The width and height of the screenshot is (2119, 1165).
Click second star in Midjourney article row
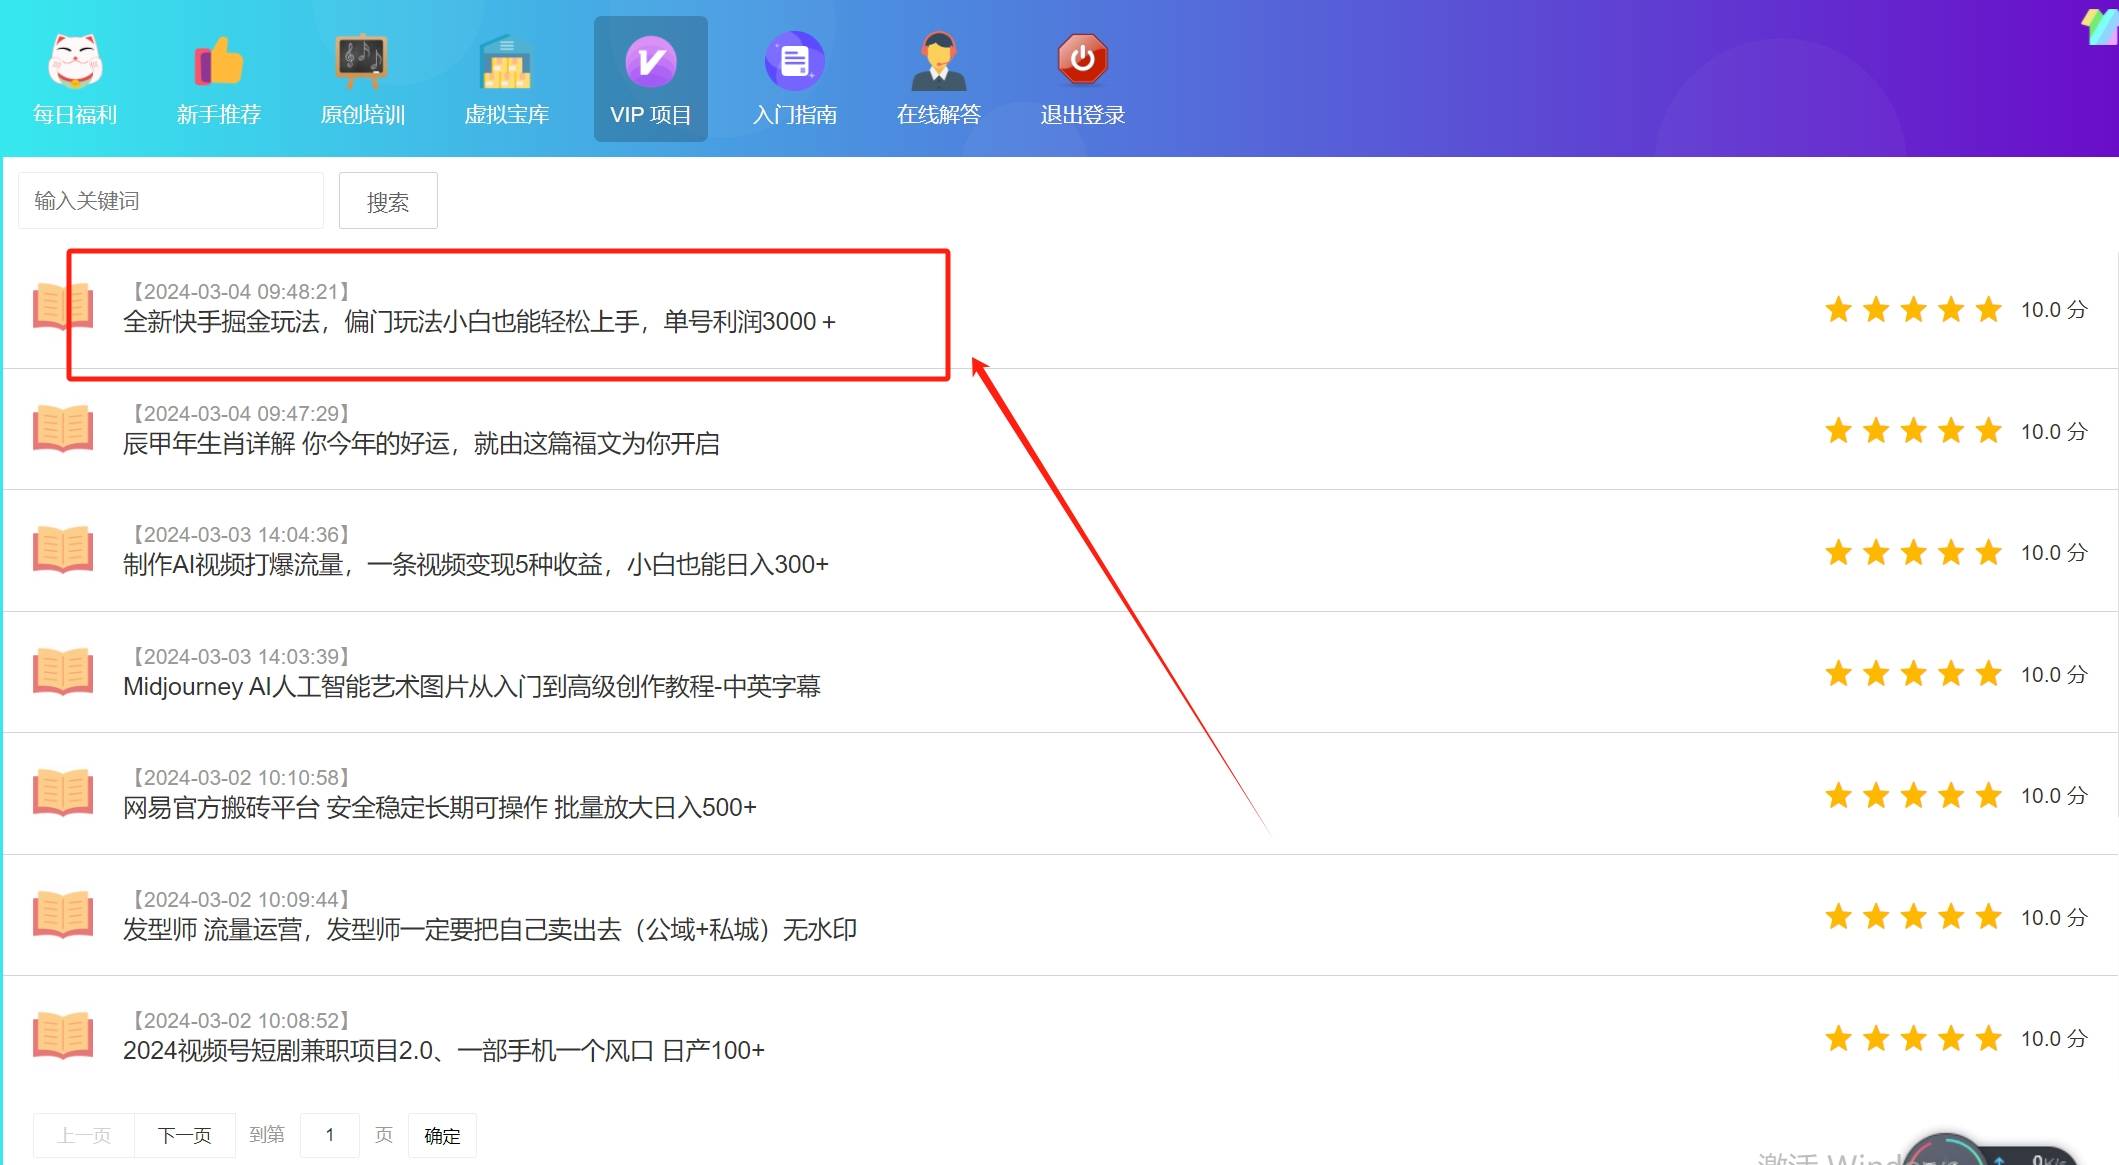1876,674
